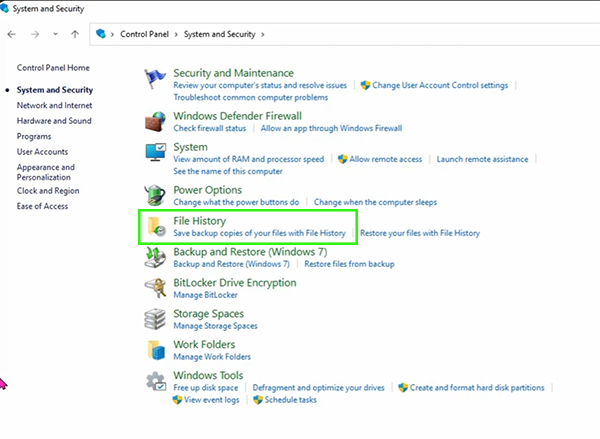Click the BitLocker keys icon
This screenshot has width=600, height=439.
tap(155, 288)
